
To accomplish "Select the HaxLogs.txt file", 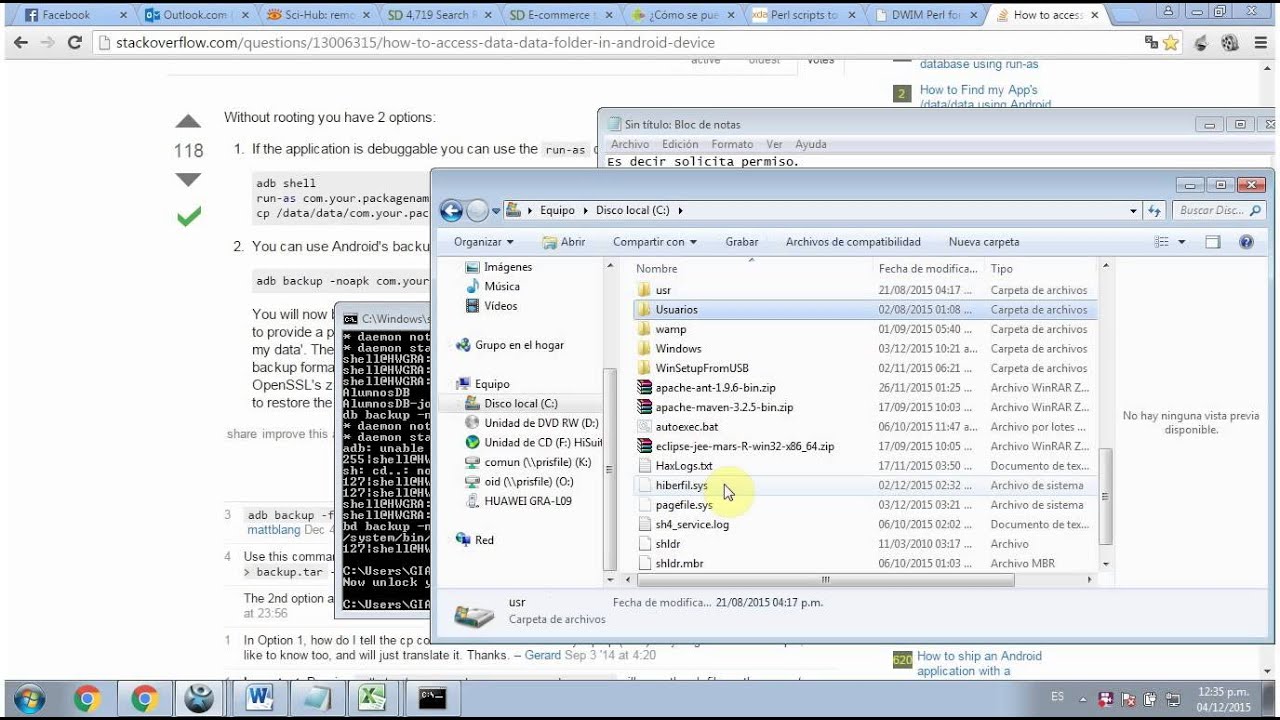I will [866, 466].
